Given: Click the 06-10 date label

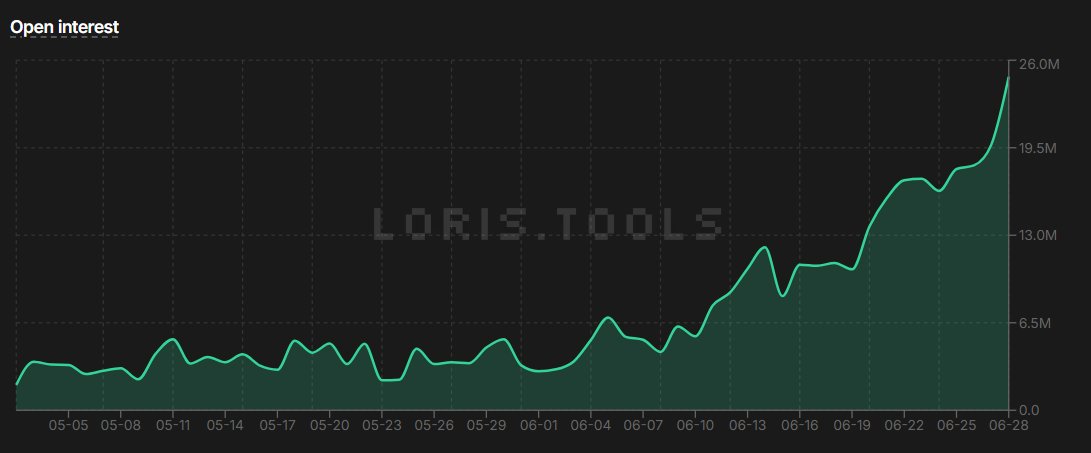Looking at the screenshot, I should tap(695, 424).
